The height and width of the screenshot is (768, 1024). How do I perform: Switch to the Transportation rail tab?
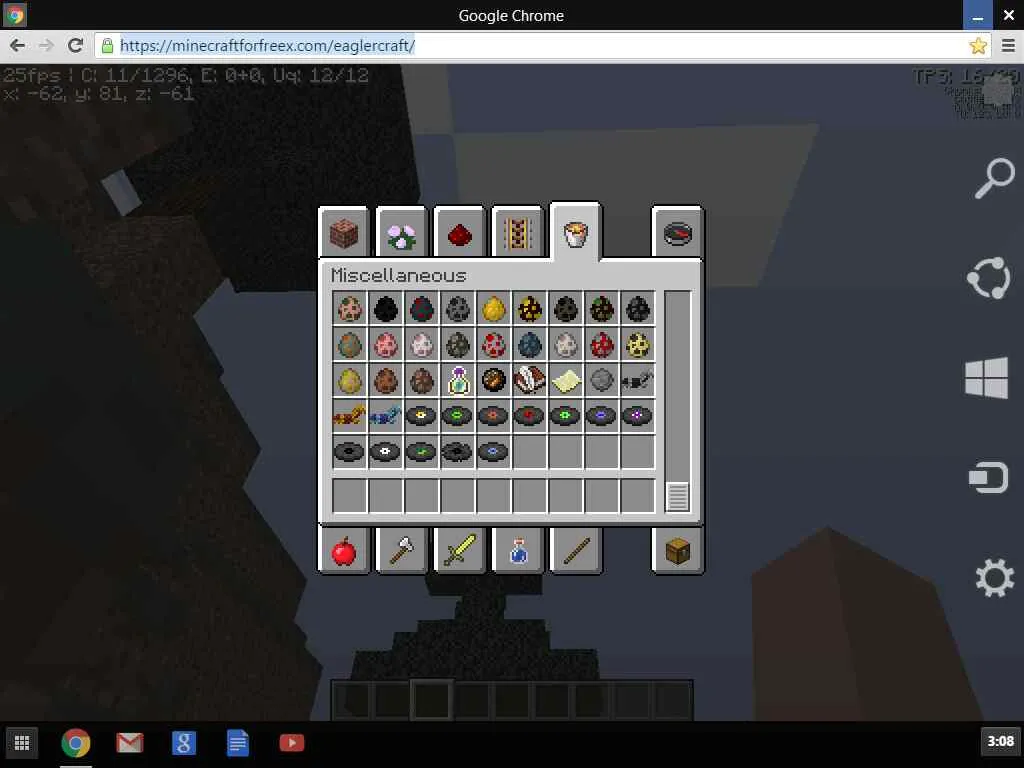[x=517, y=233]
